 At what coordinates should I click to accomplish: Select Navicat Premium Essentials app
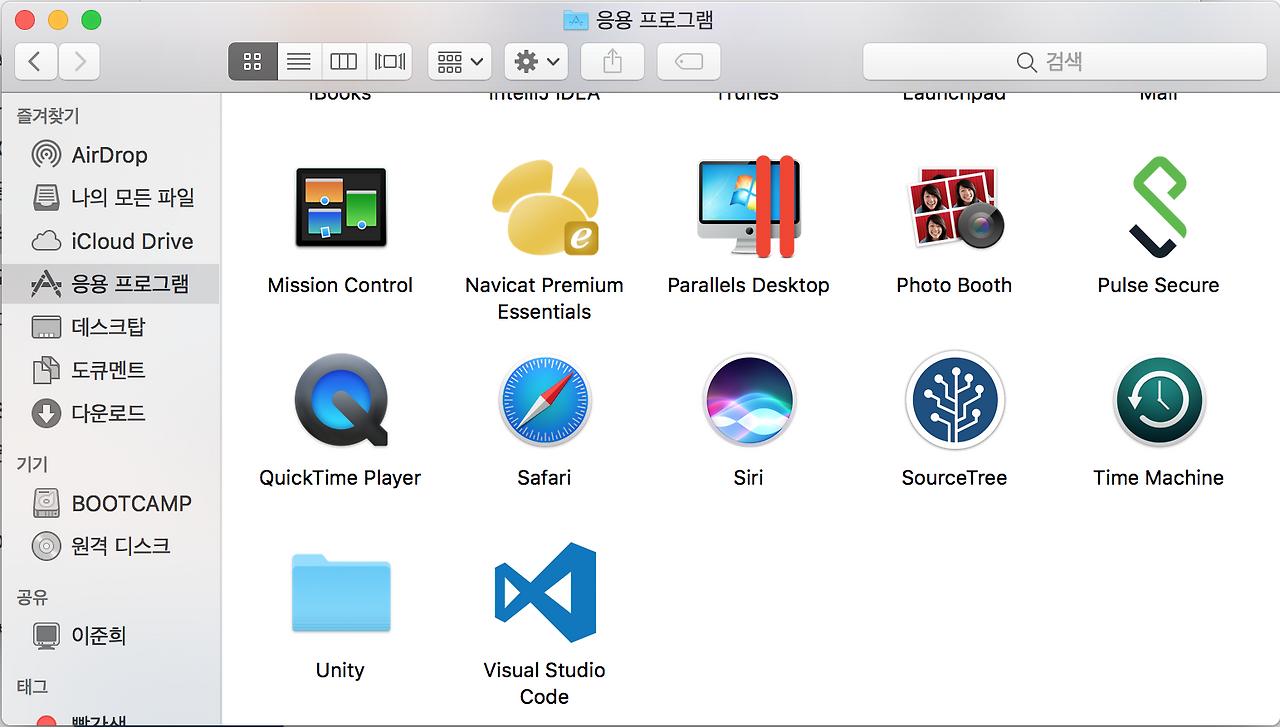[x=545, y=208]
